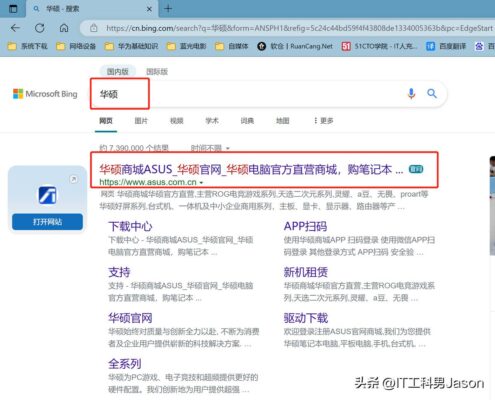Viewport: 495px width, 400px height.
Task: Open the 全系列 sublink
Action: click(x=125, y=364)
